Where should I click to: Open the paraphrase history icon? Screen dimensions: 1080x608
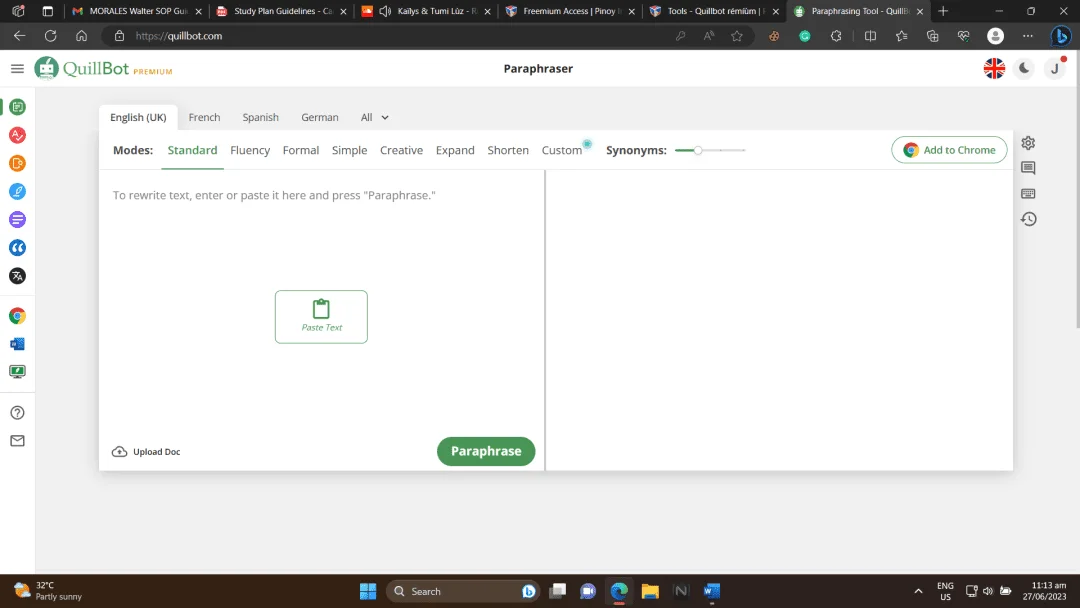[1028, 219]
